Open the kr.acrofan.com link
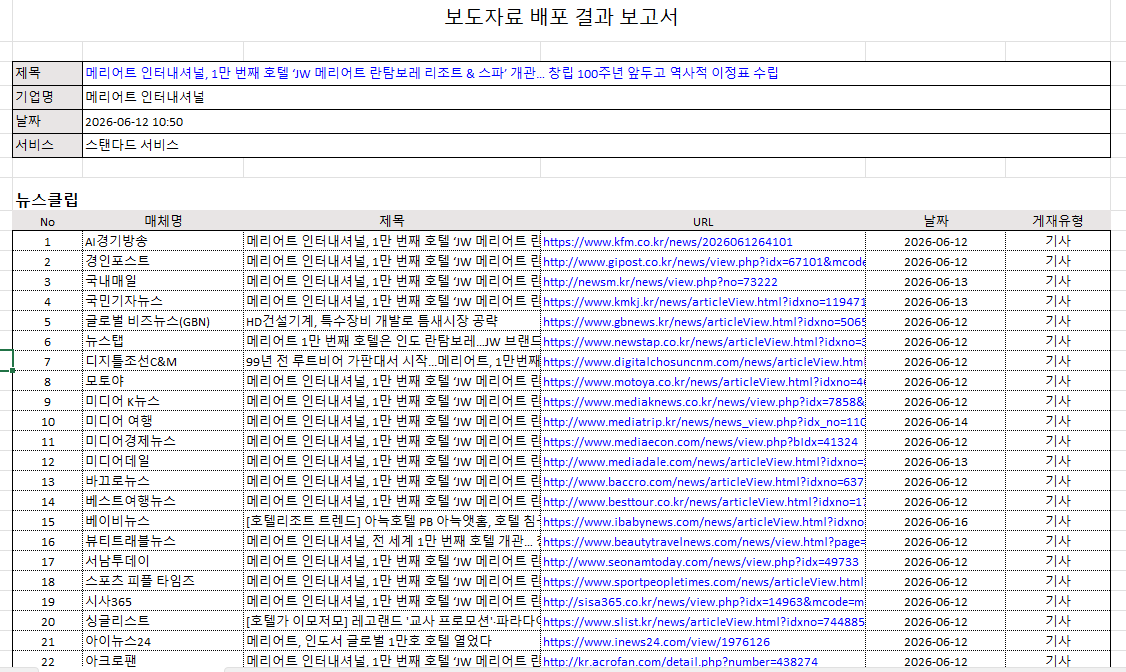The image size is (1126, 672). coord(680,662)
